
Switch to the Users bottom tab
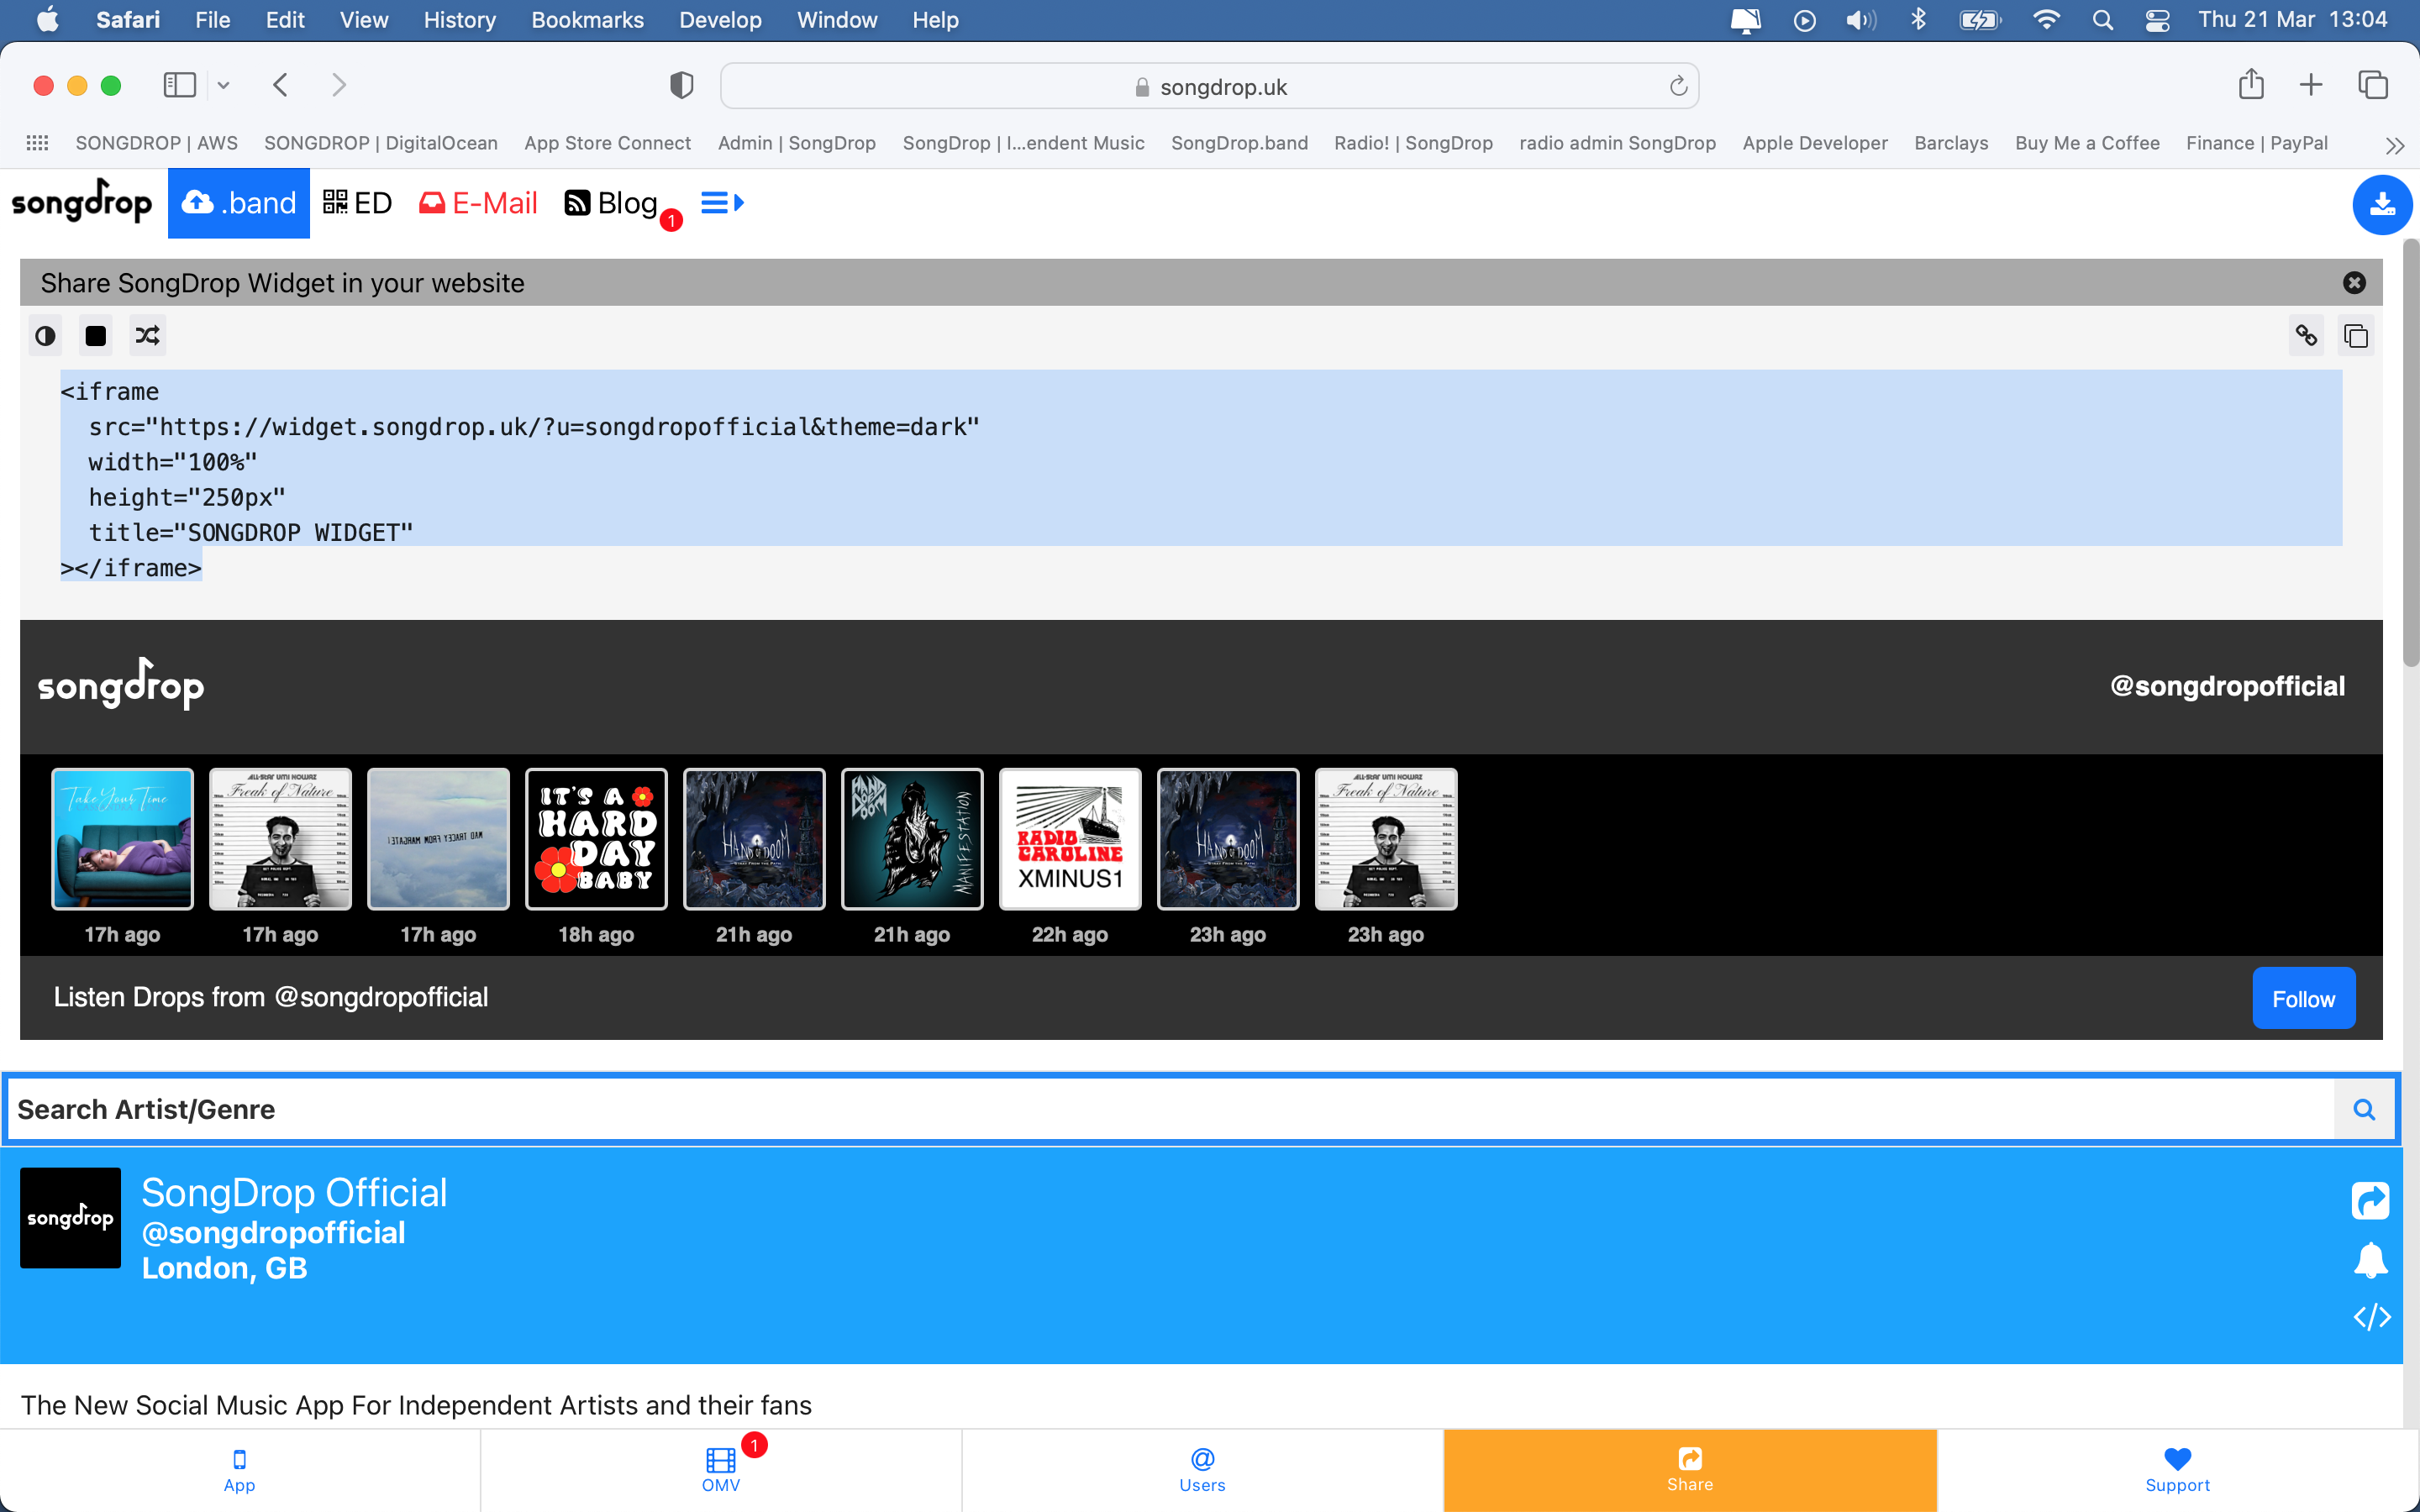click(1202, 1471)
